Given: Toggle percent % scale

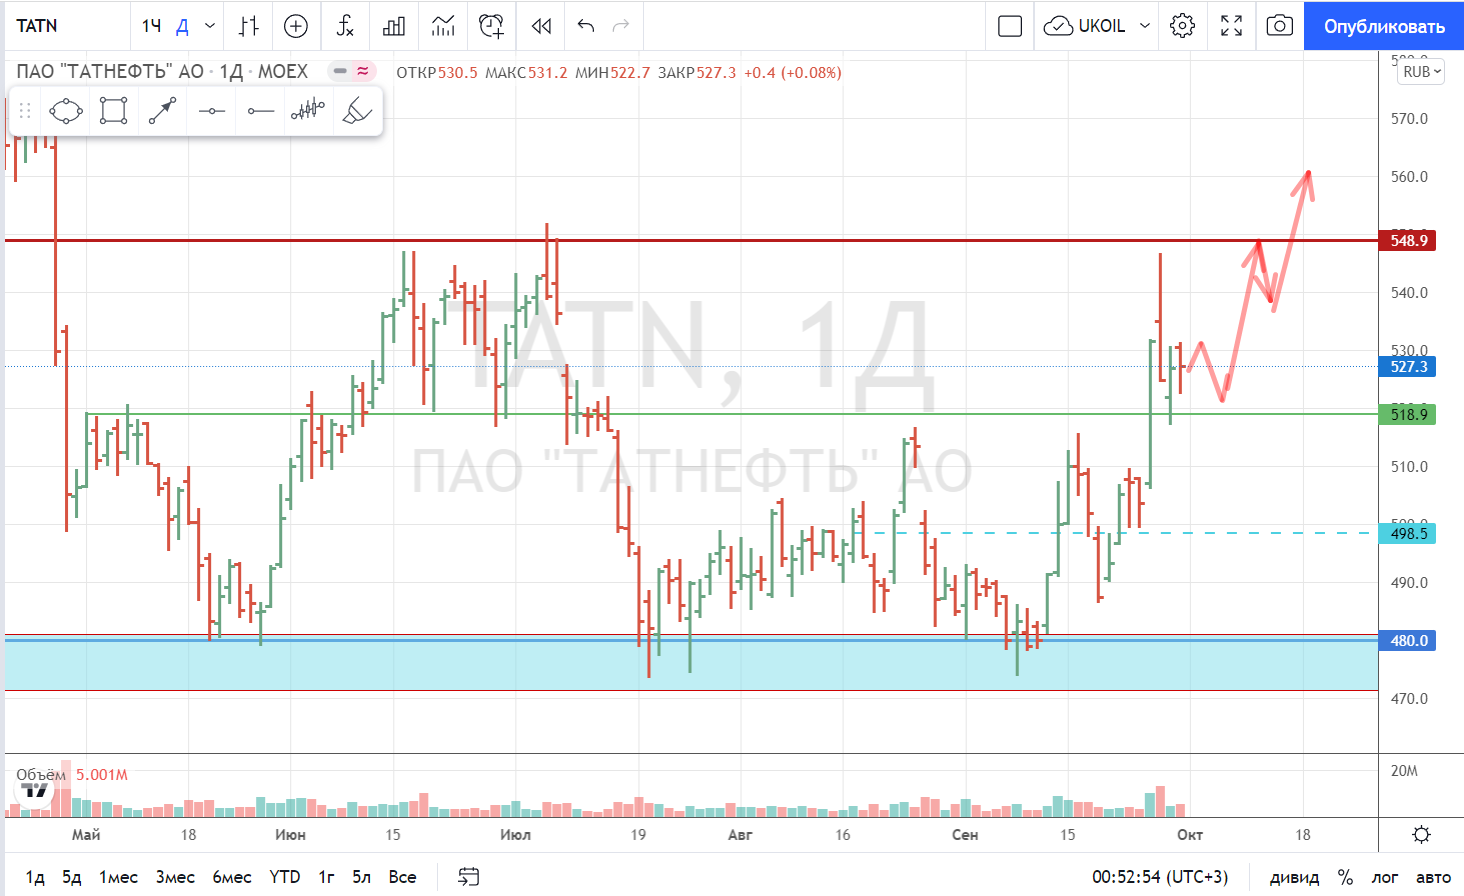Looking at the screenshot, I should point(1345,877).
